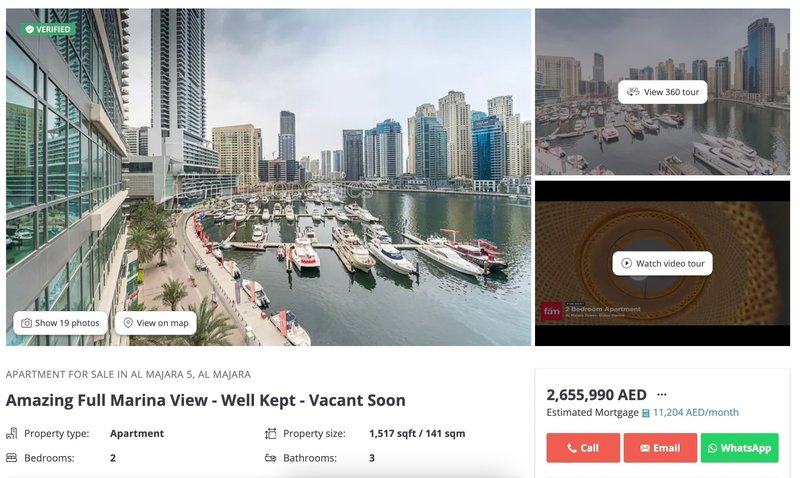Click the 360 tour rotate icon
800x478 pixels.
(633, 92)
